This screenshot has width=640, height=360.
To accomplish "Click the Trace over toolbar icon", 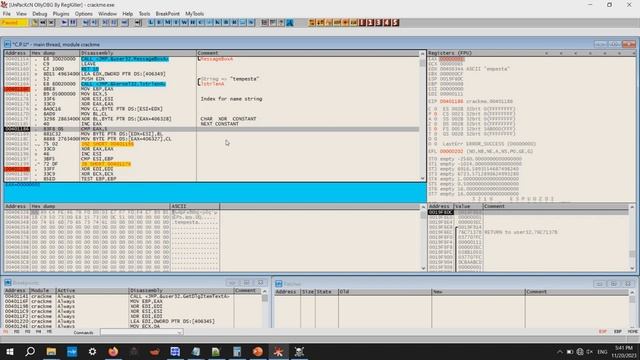I will 114,23.
